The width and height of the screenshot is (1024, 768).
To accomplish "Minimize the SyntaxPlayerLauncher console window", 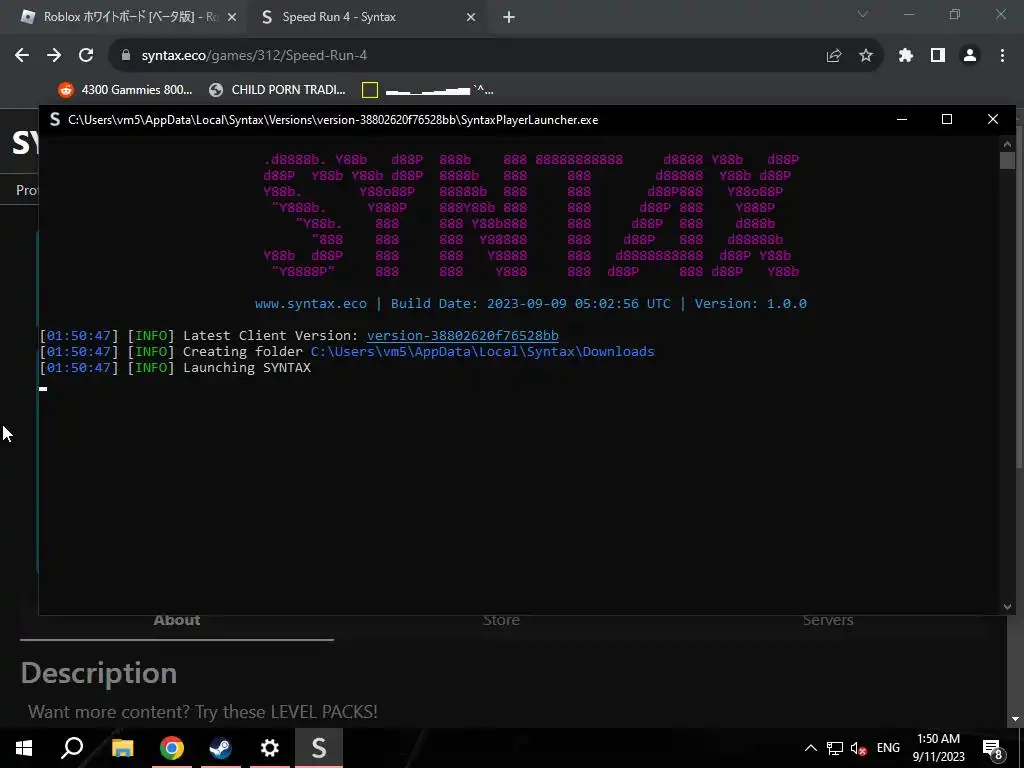I will pyautogui.click(x=902, y=120).
